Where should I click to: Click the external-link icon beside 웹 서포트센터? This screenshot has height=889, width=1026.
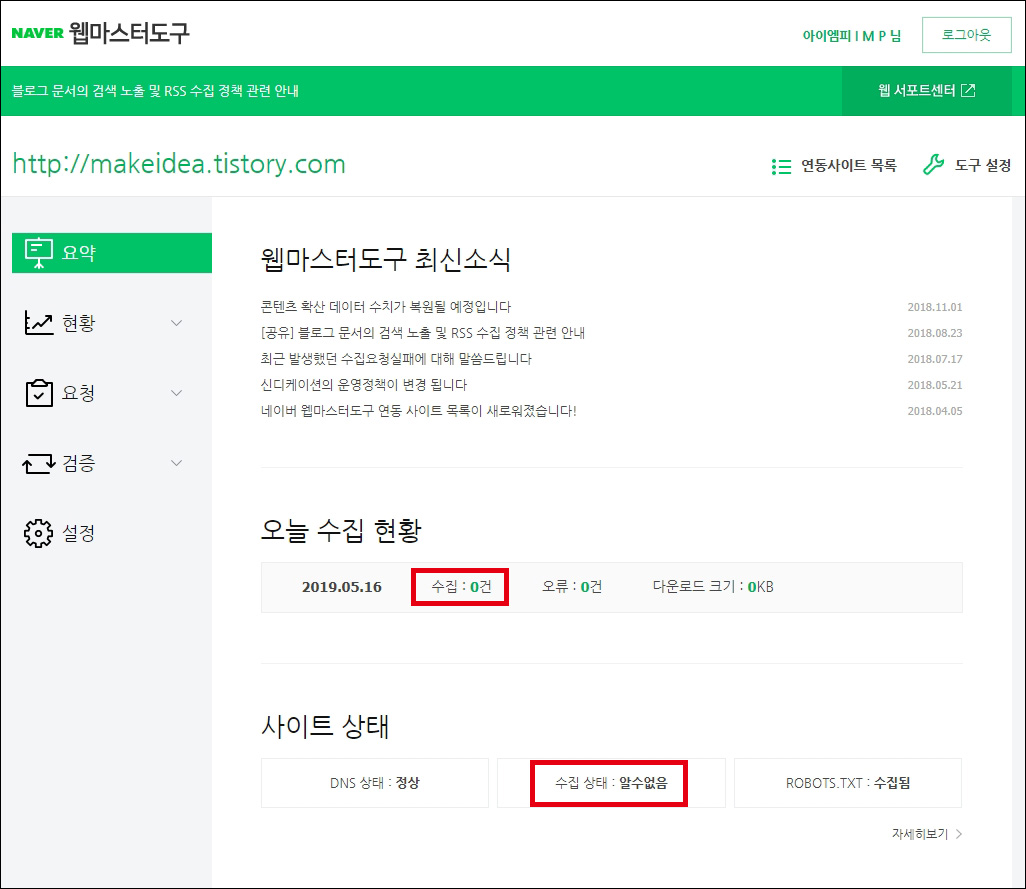coord(968,90)
